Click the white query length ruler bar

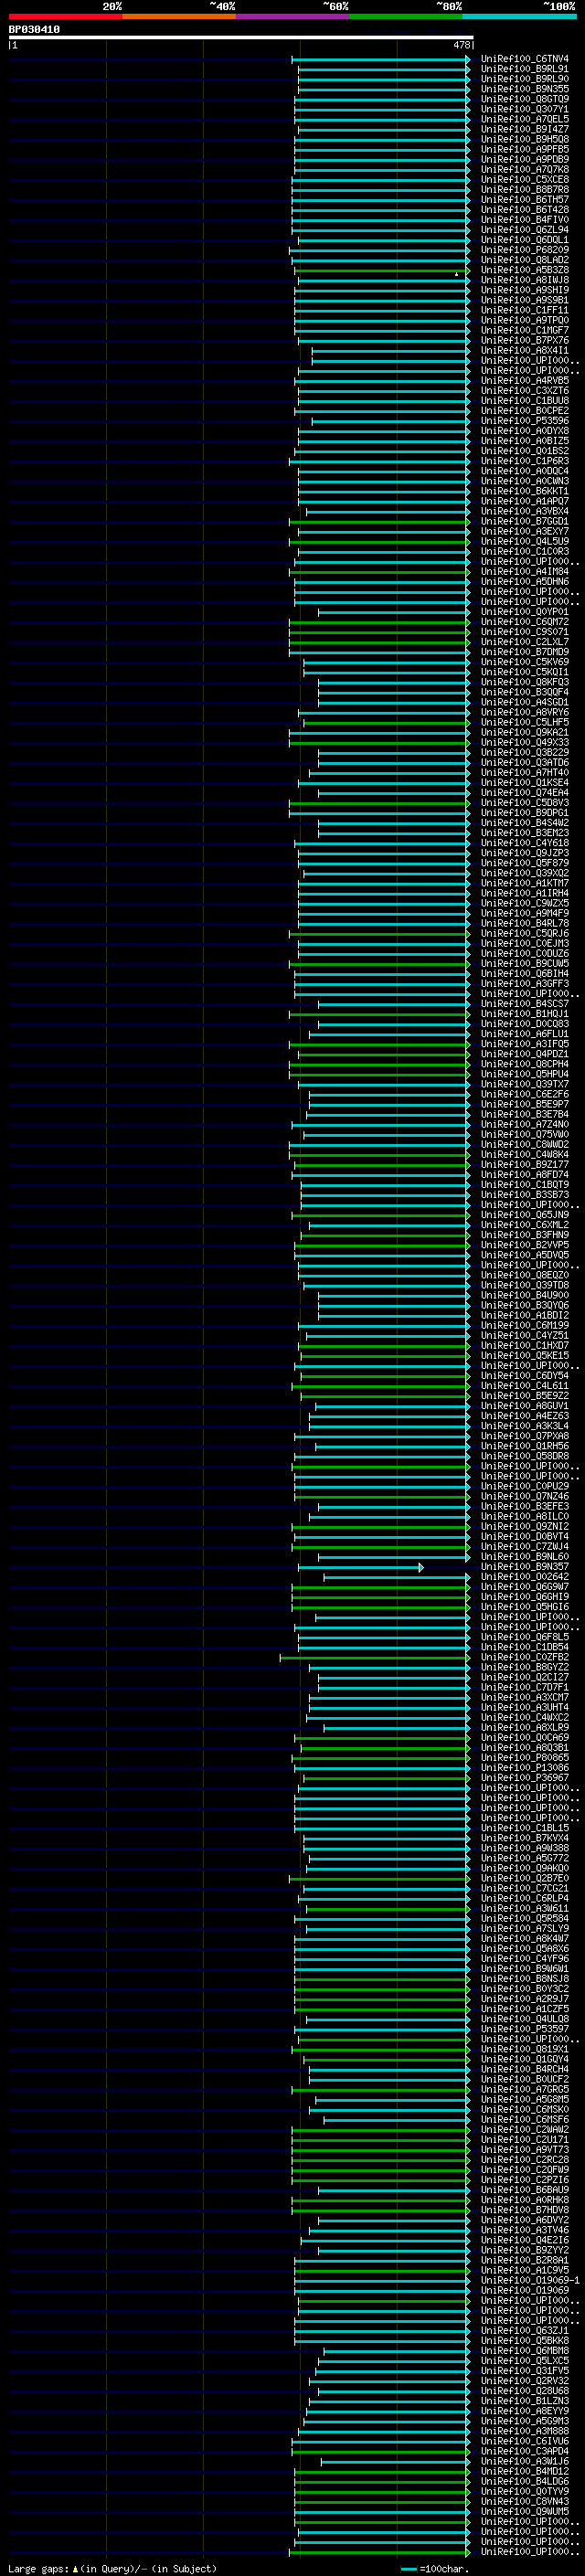[241, 38]
